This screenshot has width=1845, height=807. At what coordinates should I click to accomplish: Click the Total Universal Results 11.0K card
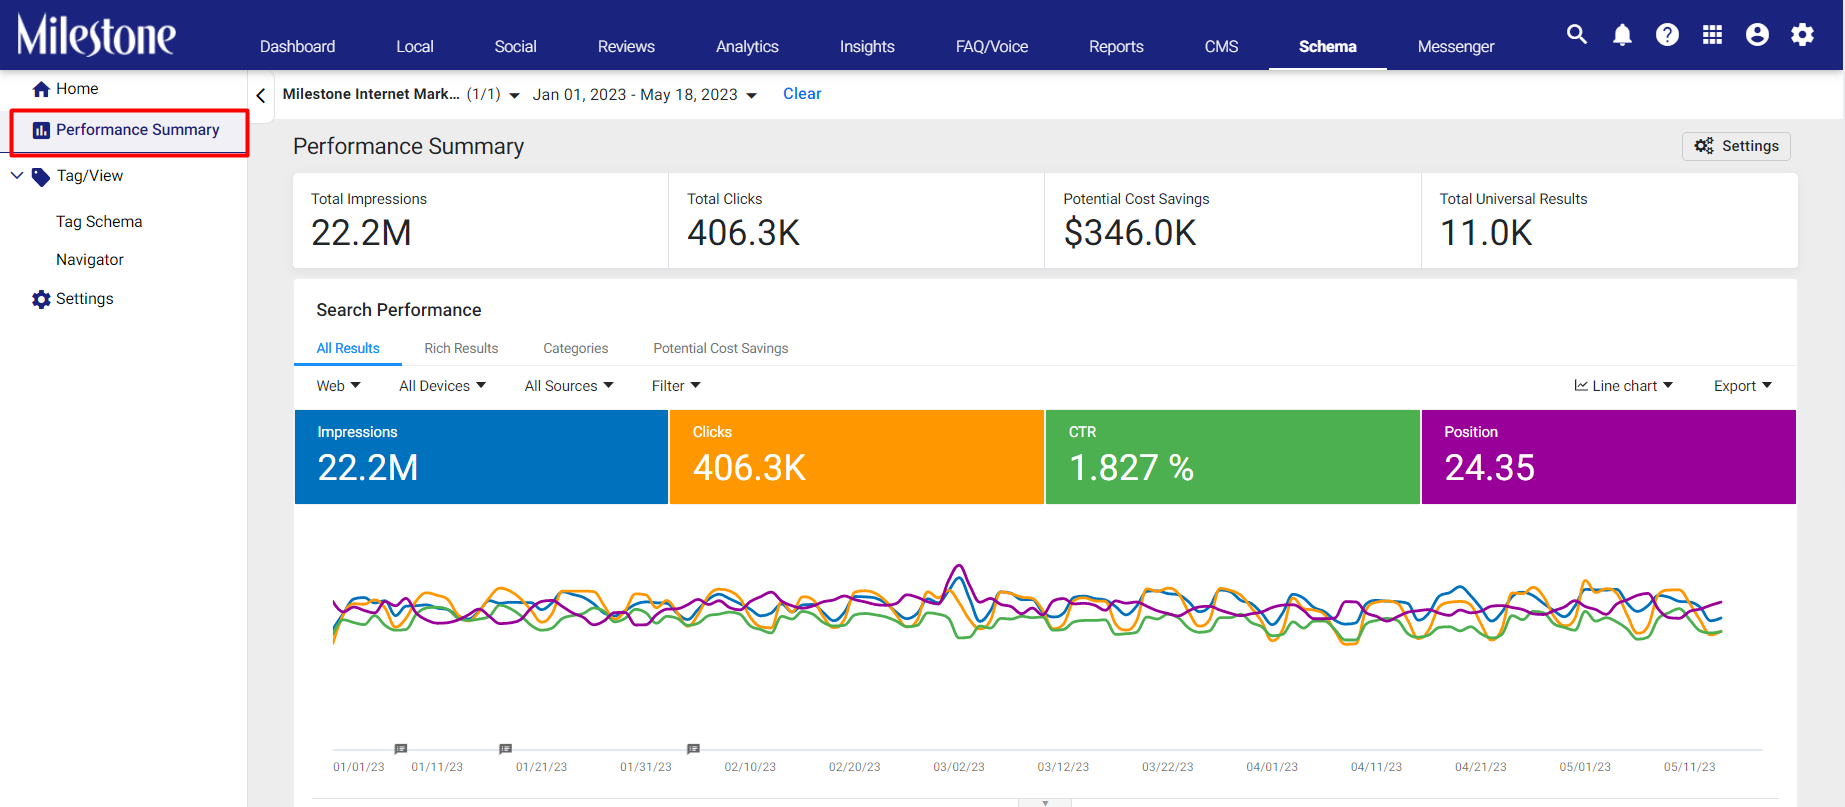point(1610,221)
